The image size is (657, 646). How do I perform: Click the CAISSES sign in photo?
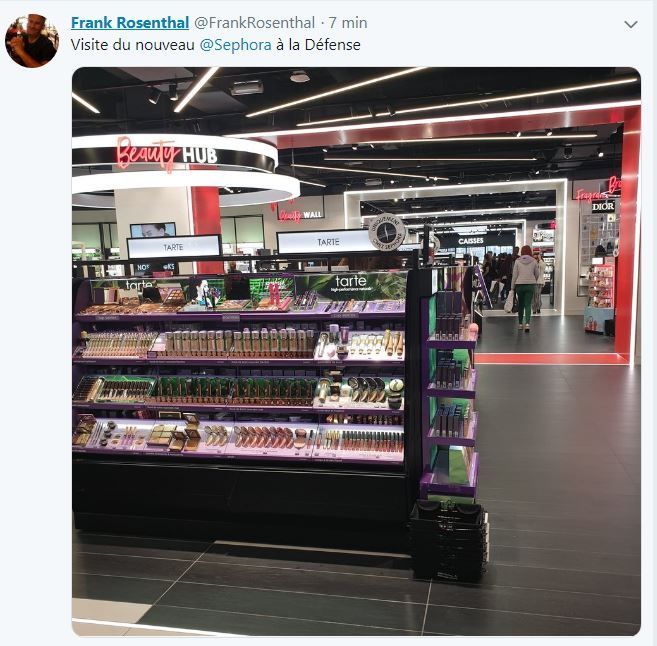pyautogui.click(x=471, y=241)
